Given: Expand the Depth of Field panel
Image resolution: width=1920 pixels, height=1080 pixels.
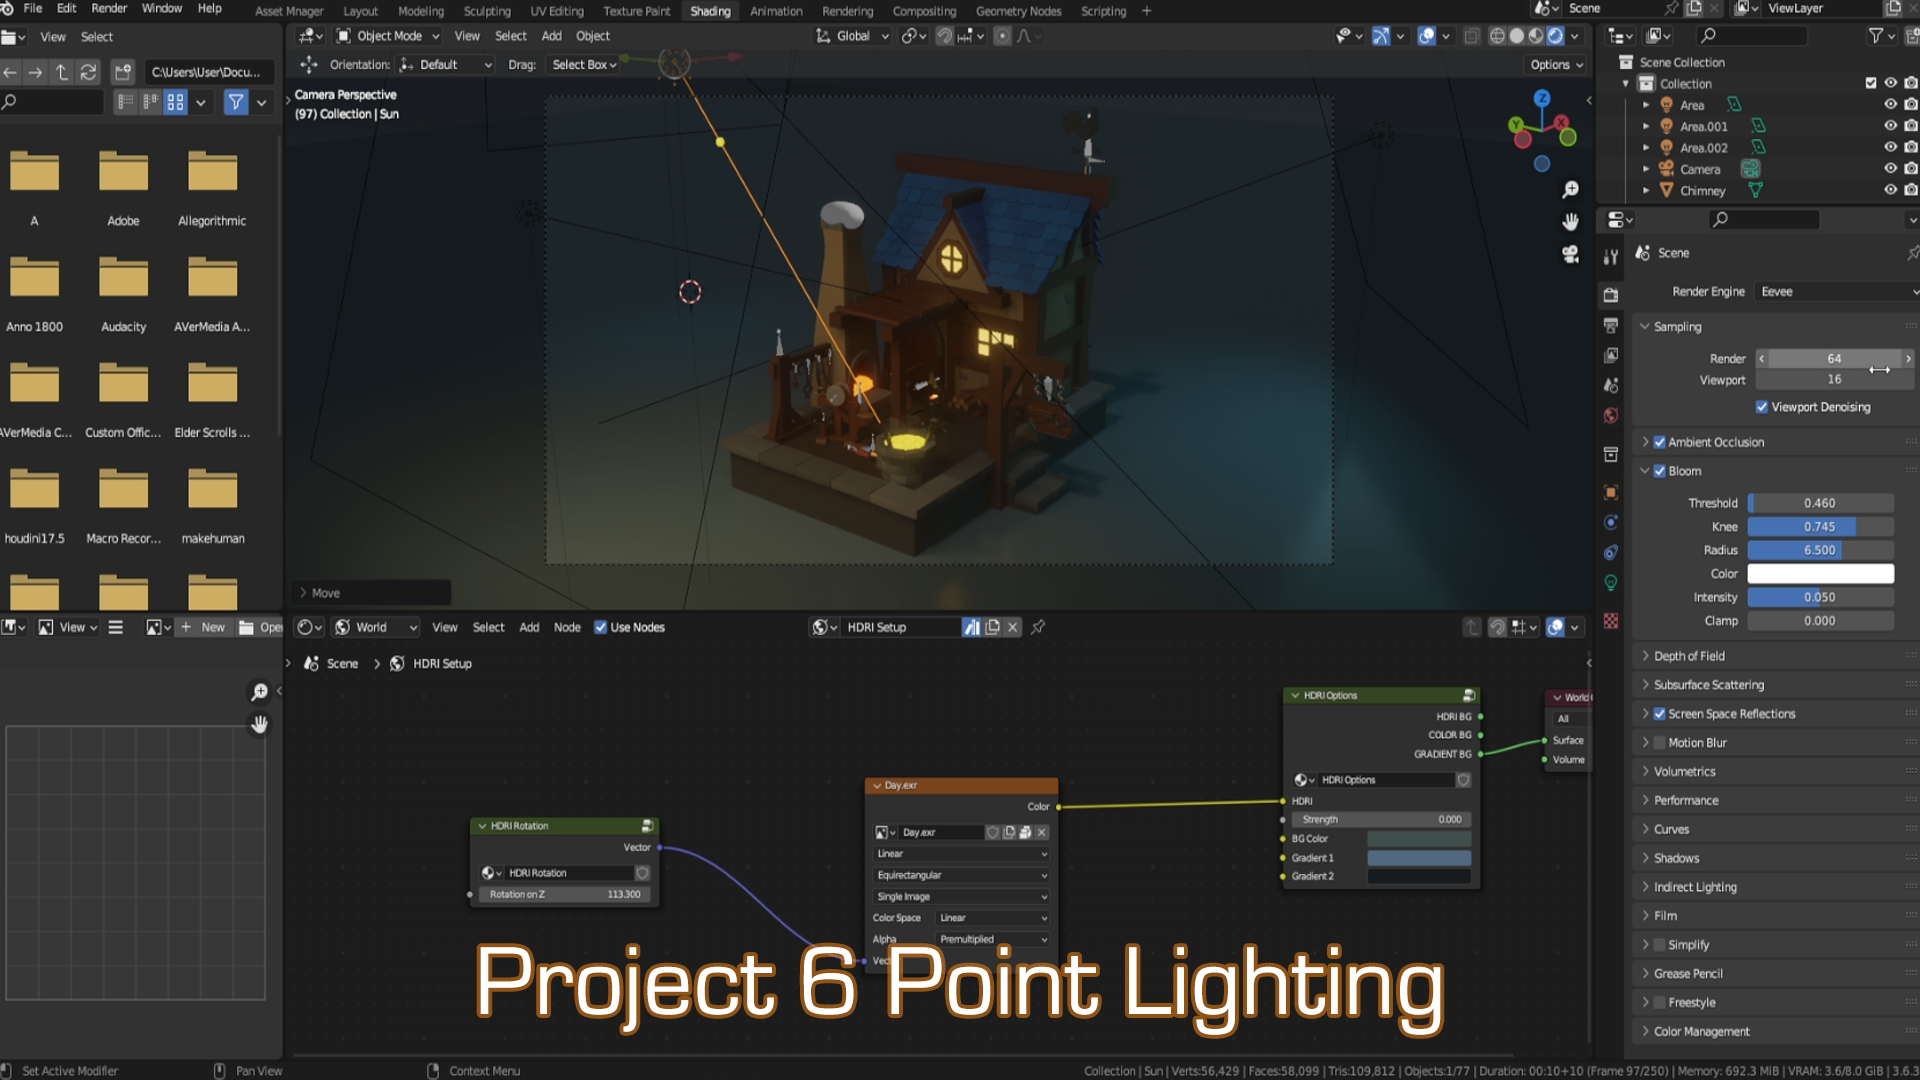Looking at the screenshot, I should coord(1689,656).
